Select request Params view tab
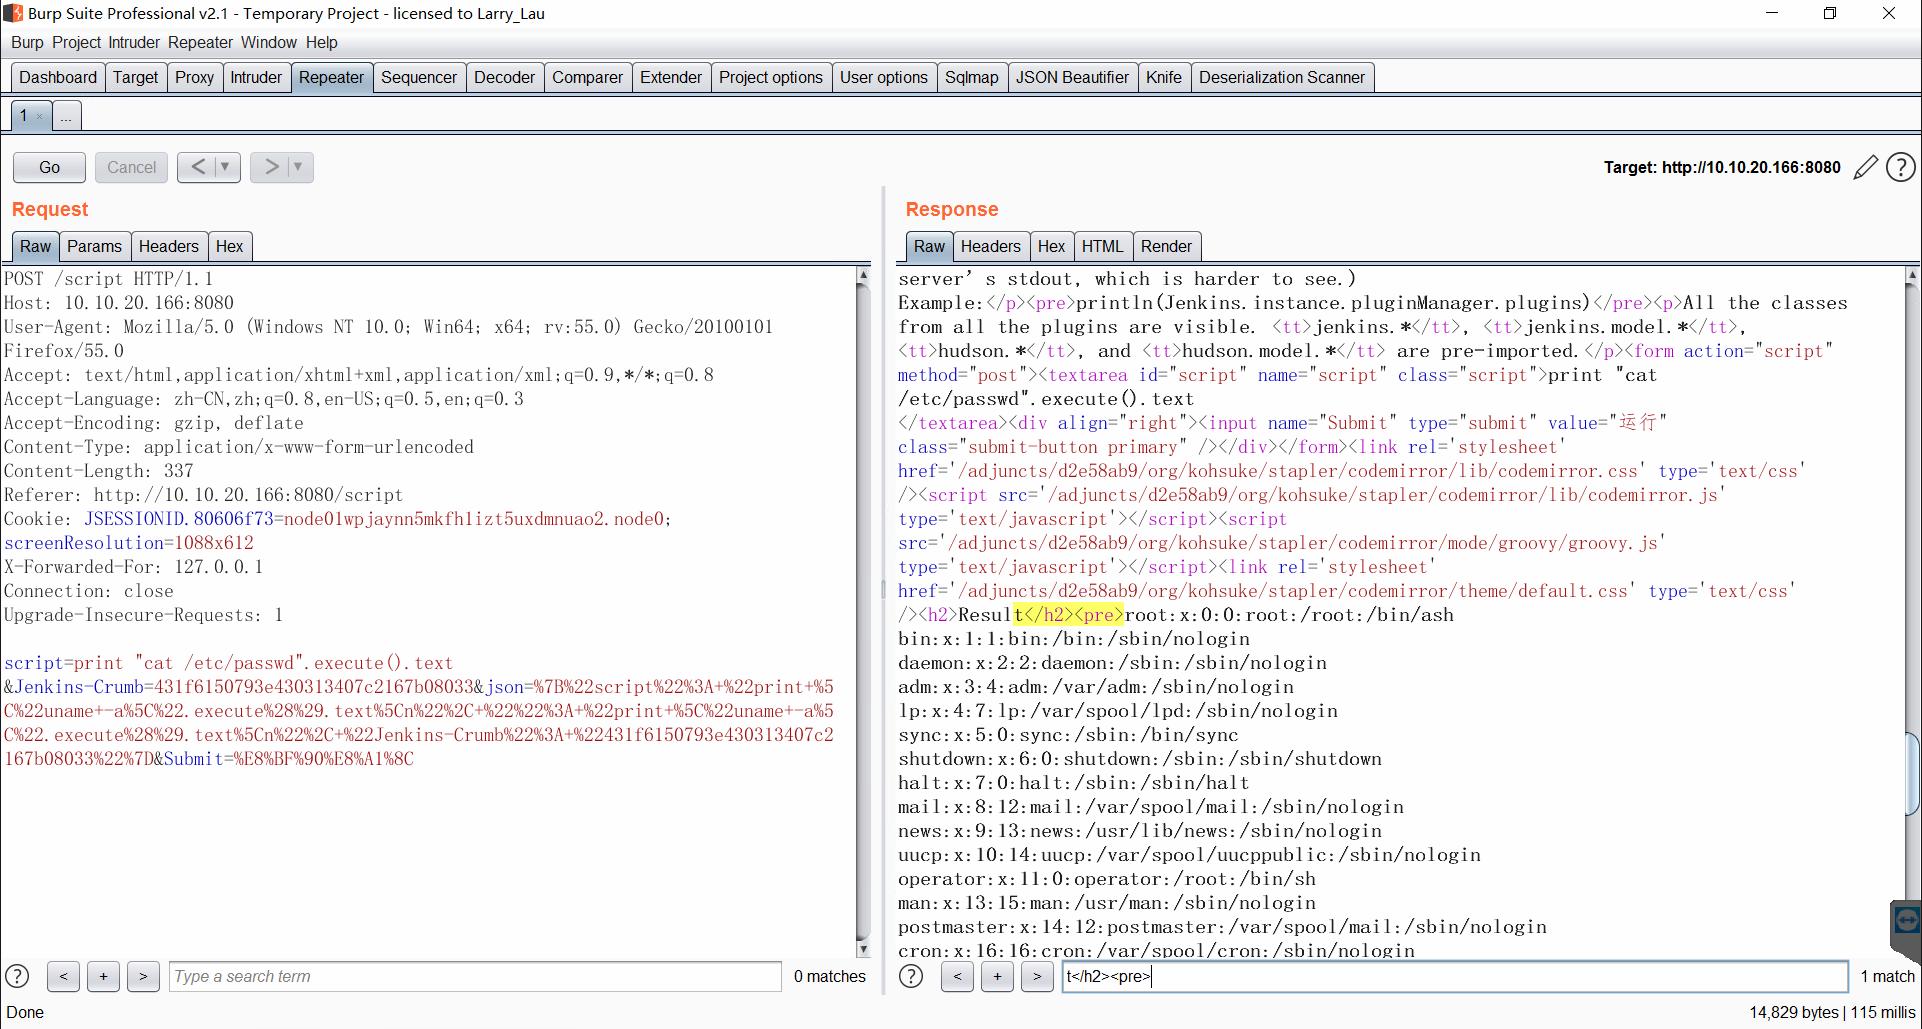 [x=94, y=246]
